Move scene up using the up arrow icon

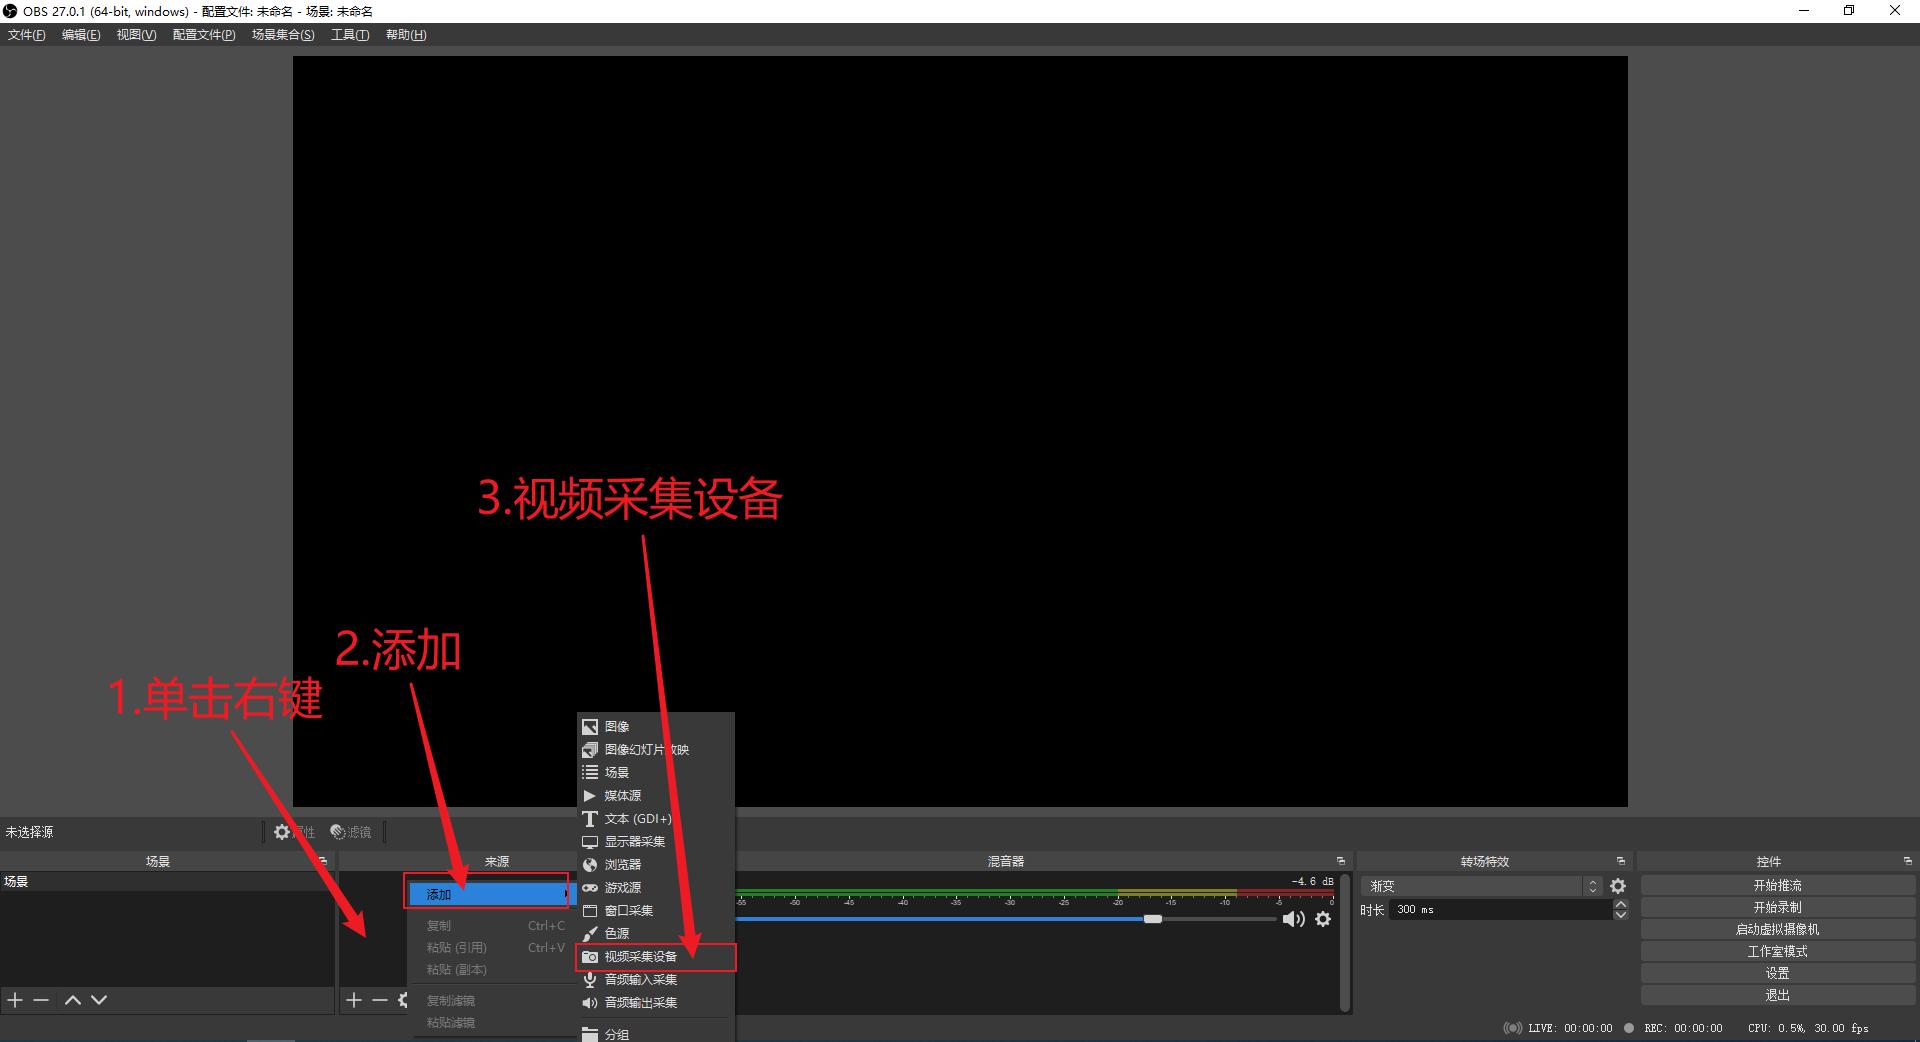coord(72,999)
